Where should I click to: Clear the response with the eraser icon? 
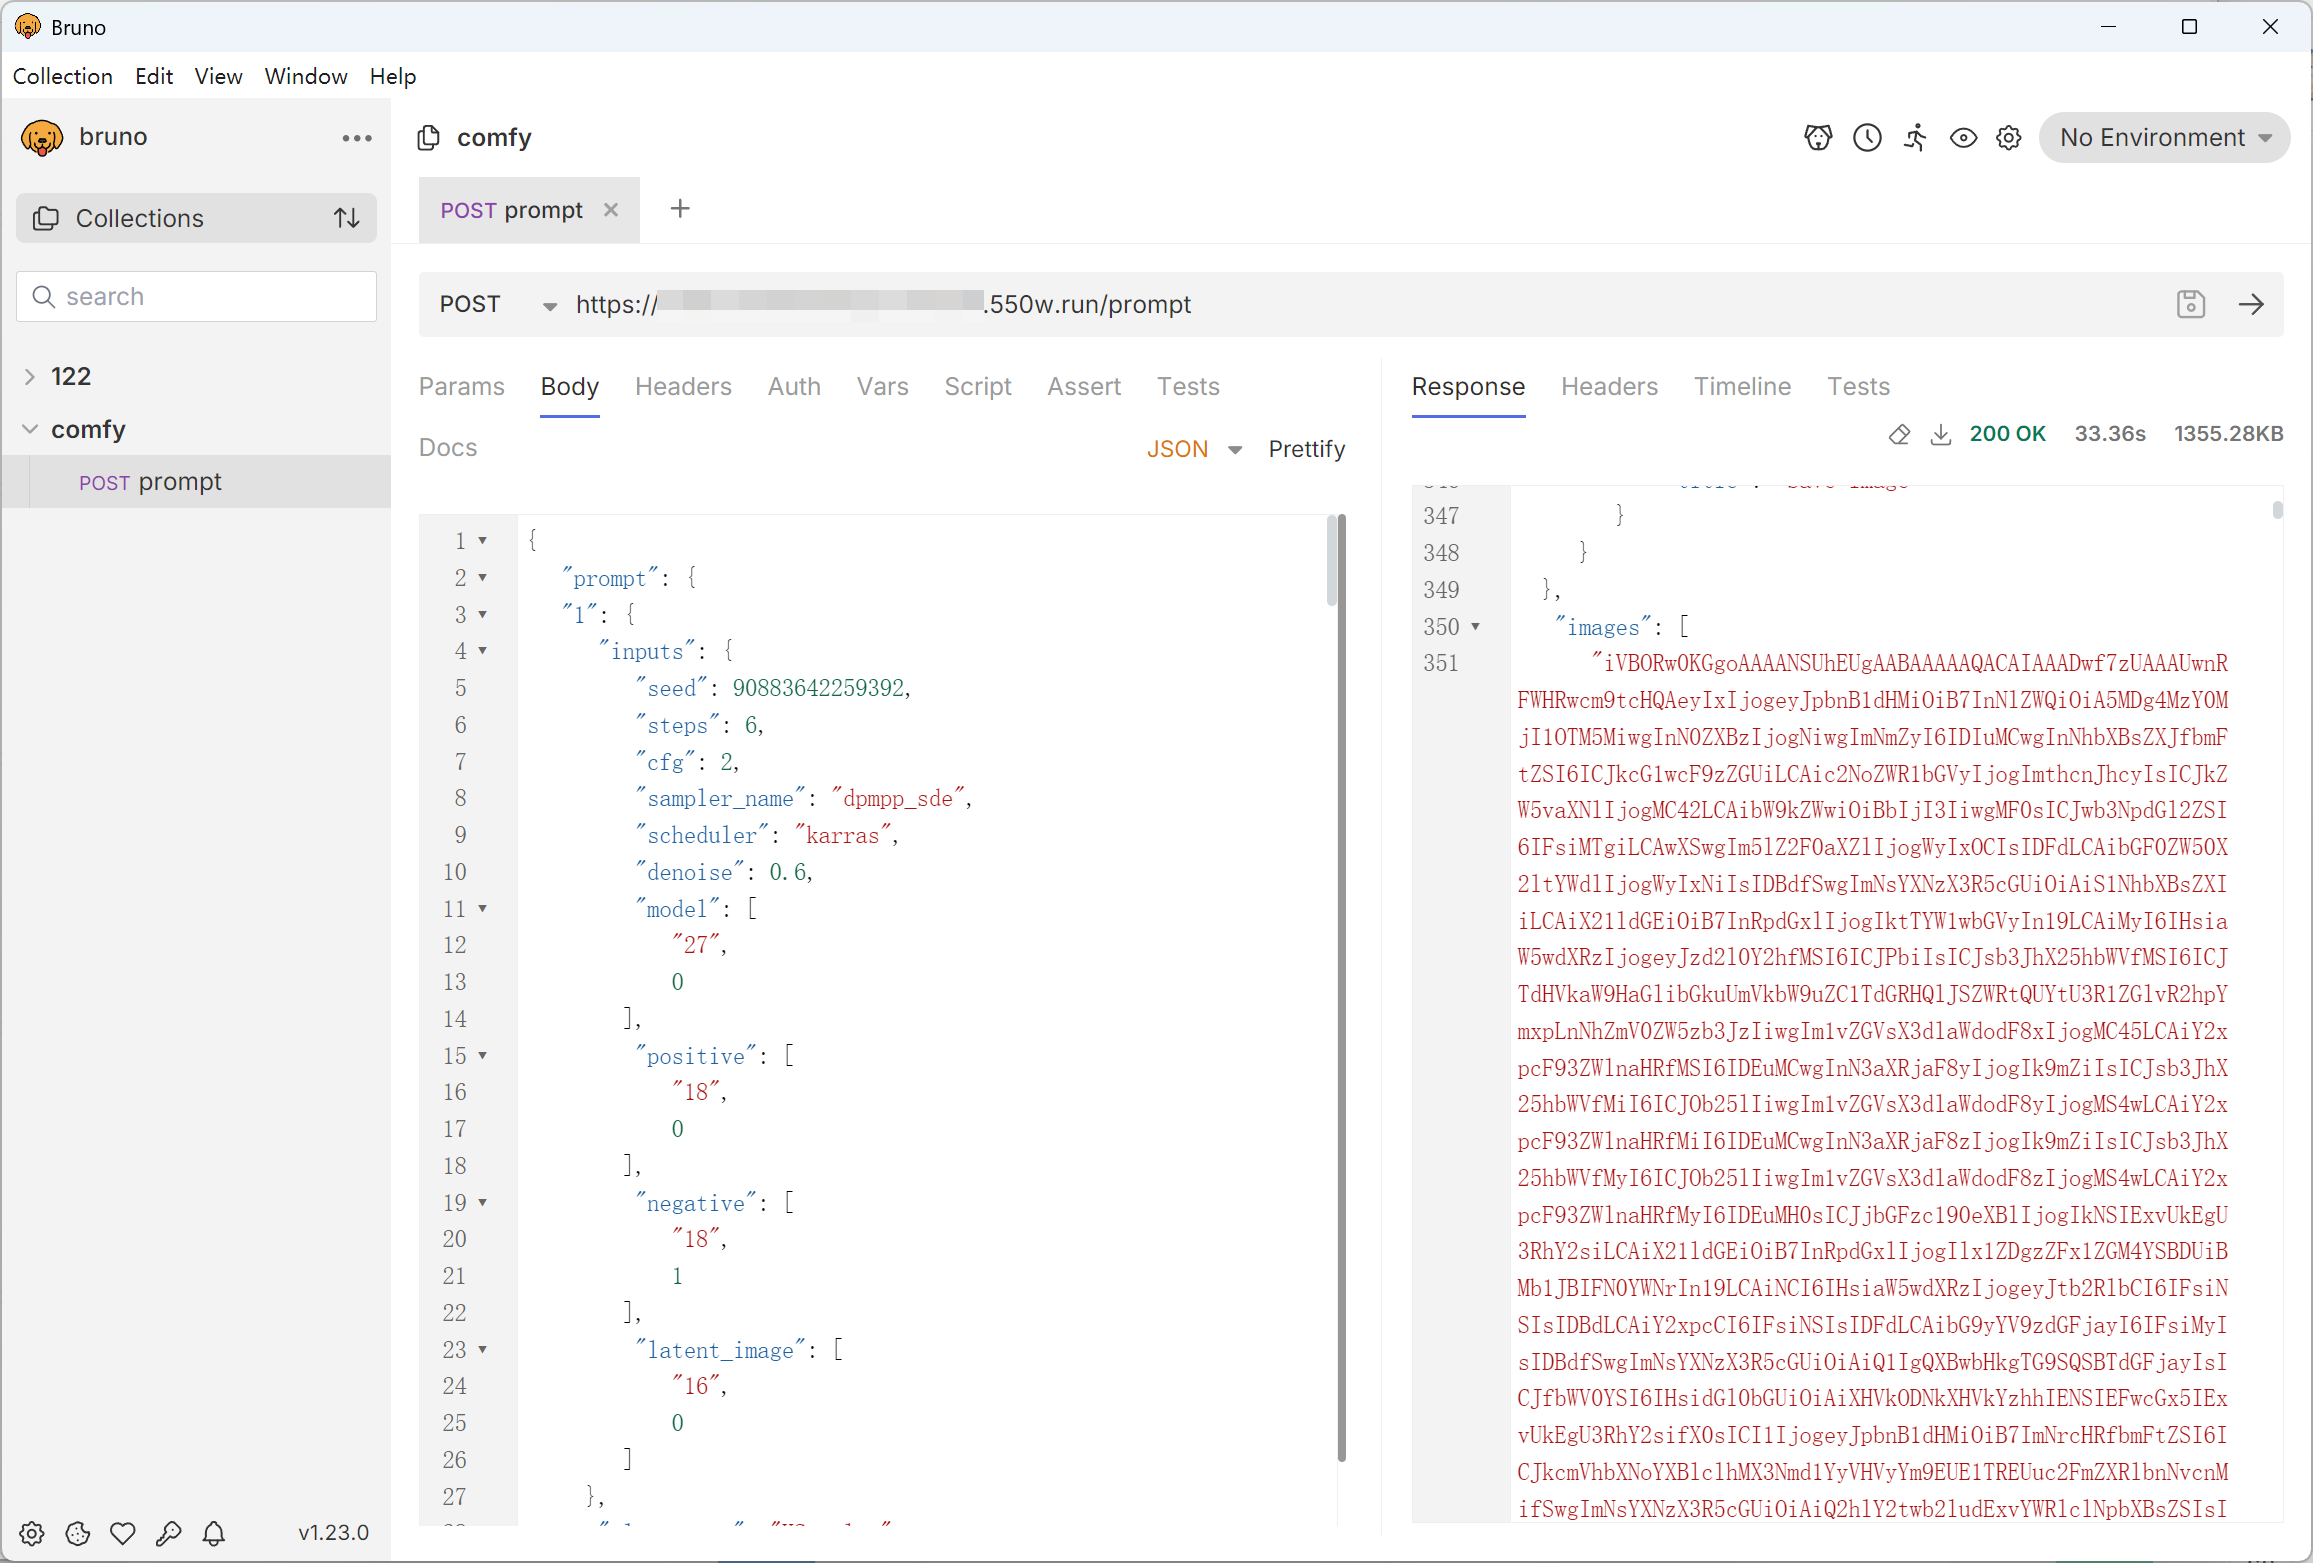(1899, 434)
